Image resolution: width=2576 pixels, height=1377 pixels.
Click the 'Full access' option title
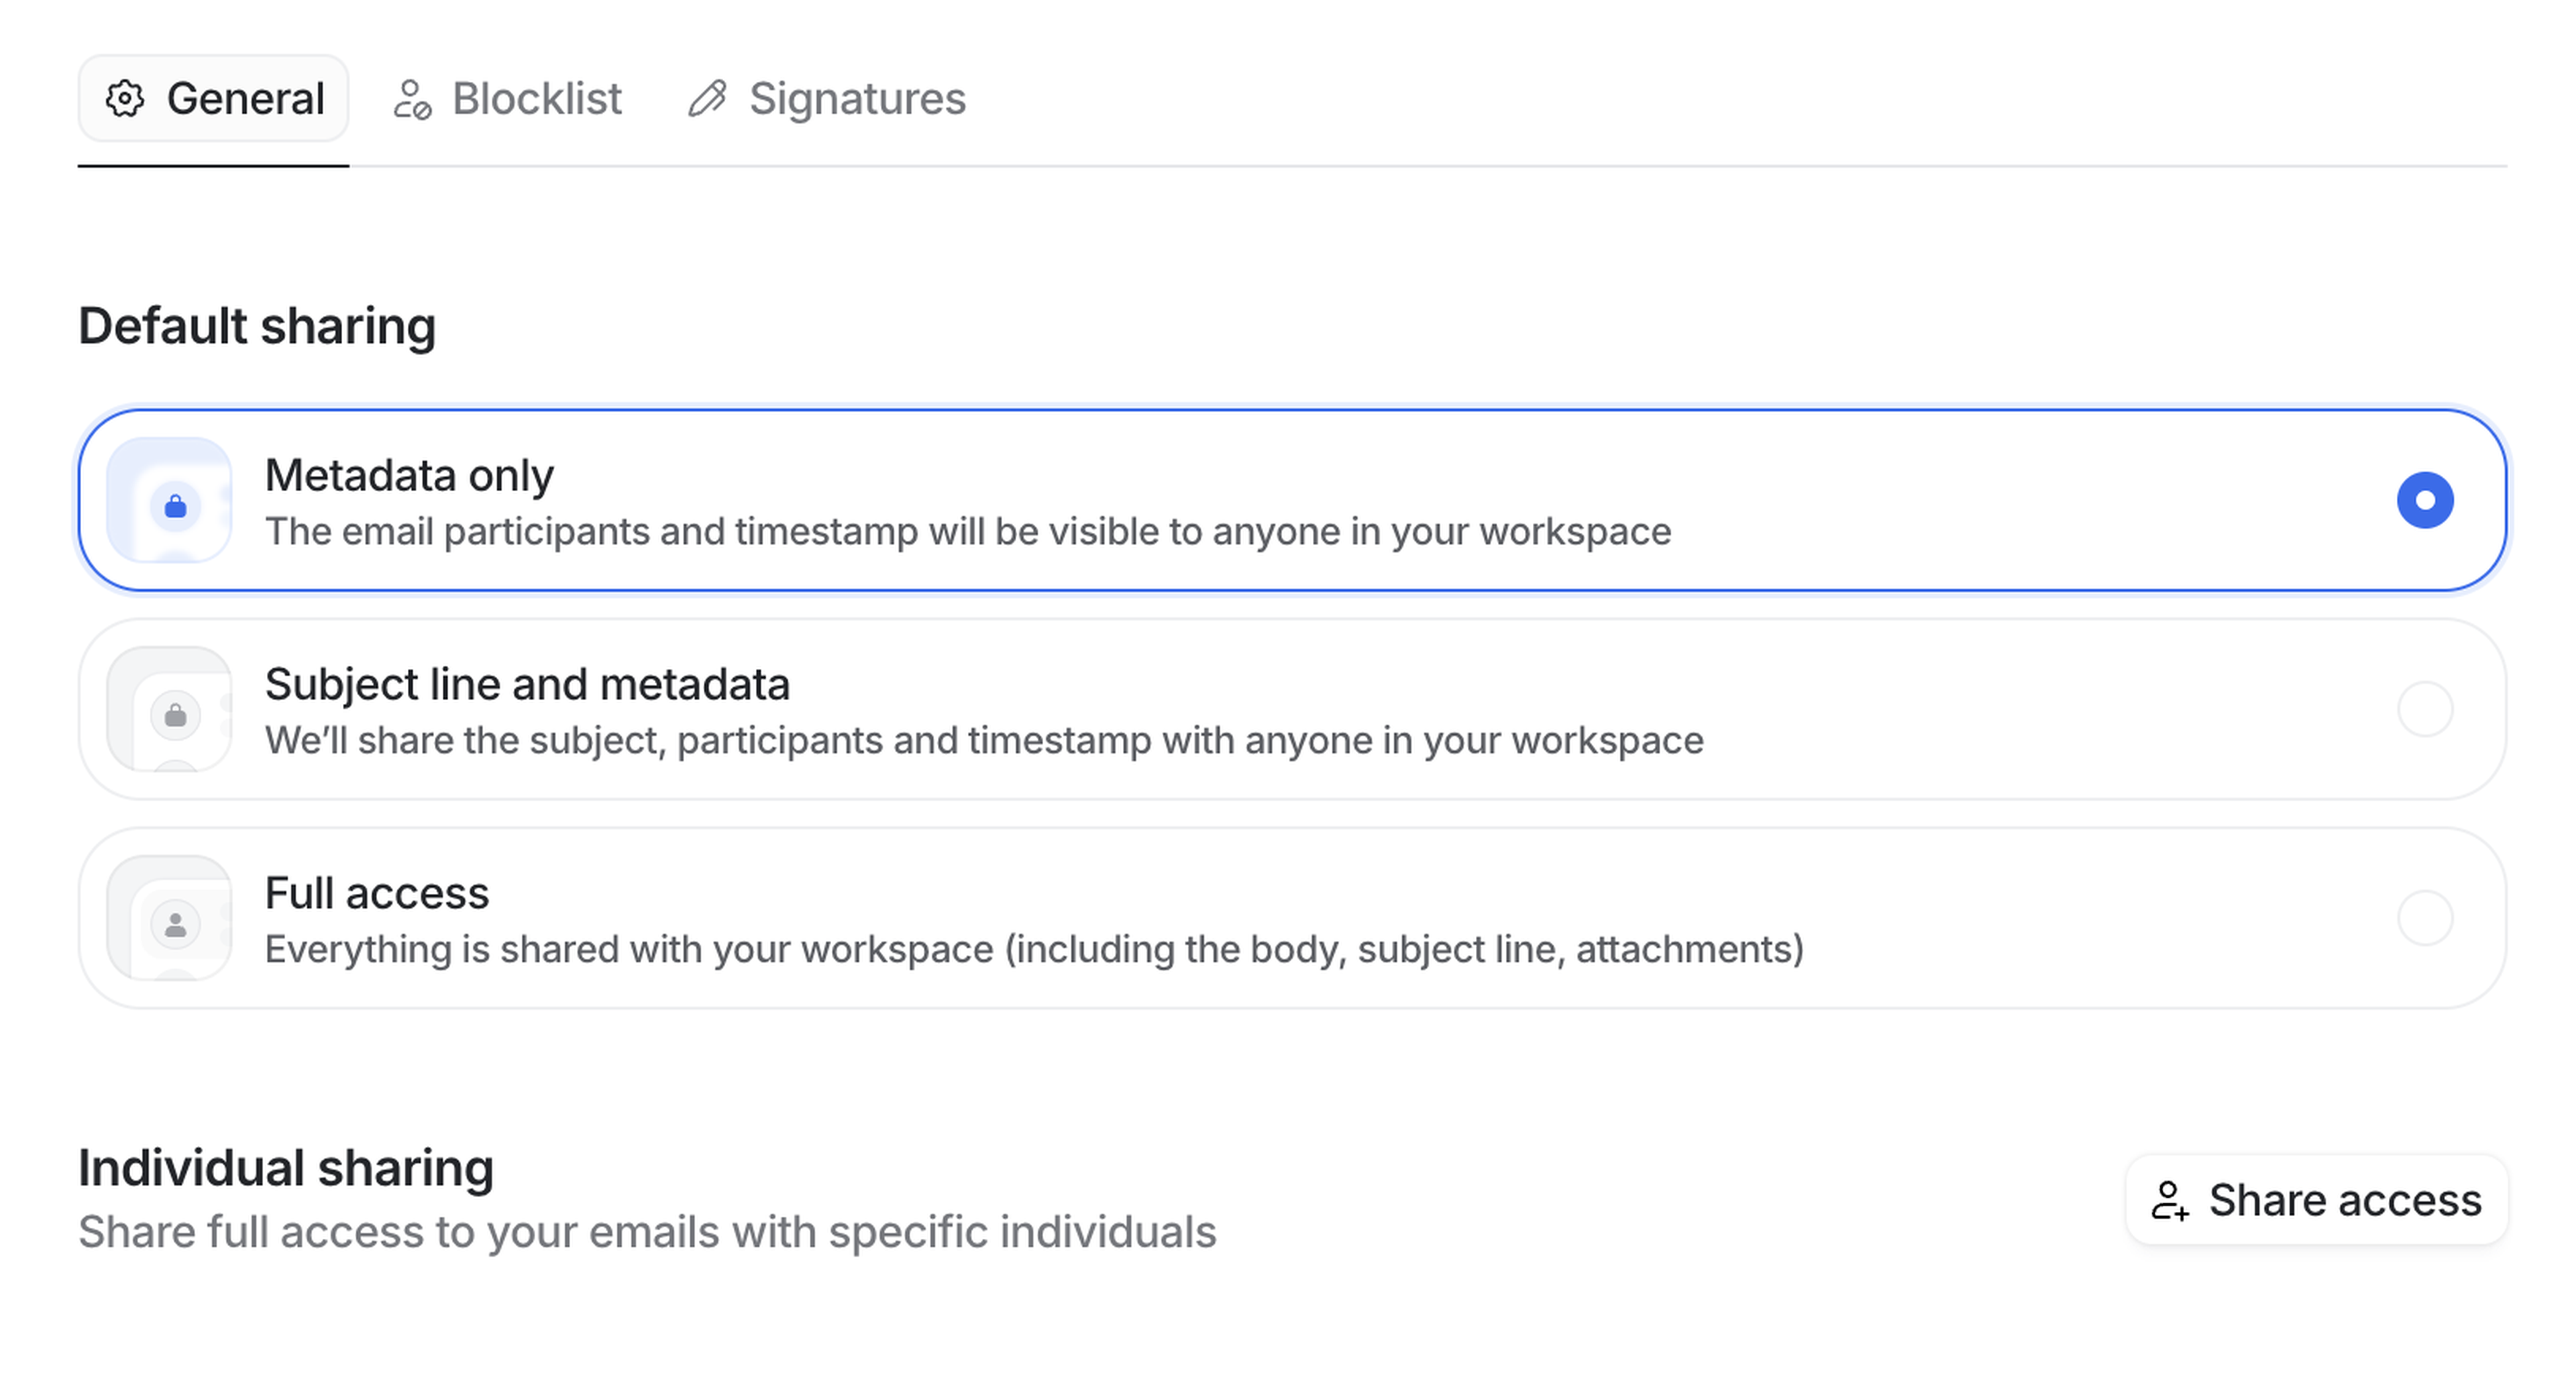377,893
